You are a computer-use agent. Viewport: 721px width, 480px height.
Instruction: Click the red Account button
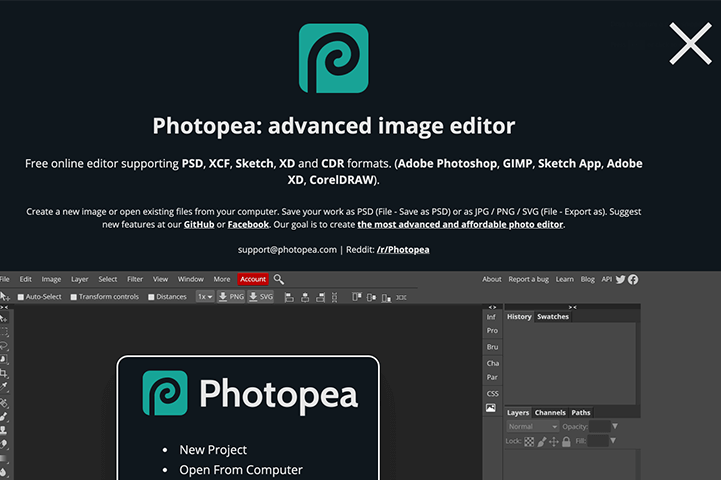pos(253,279)
